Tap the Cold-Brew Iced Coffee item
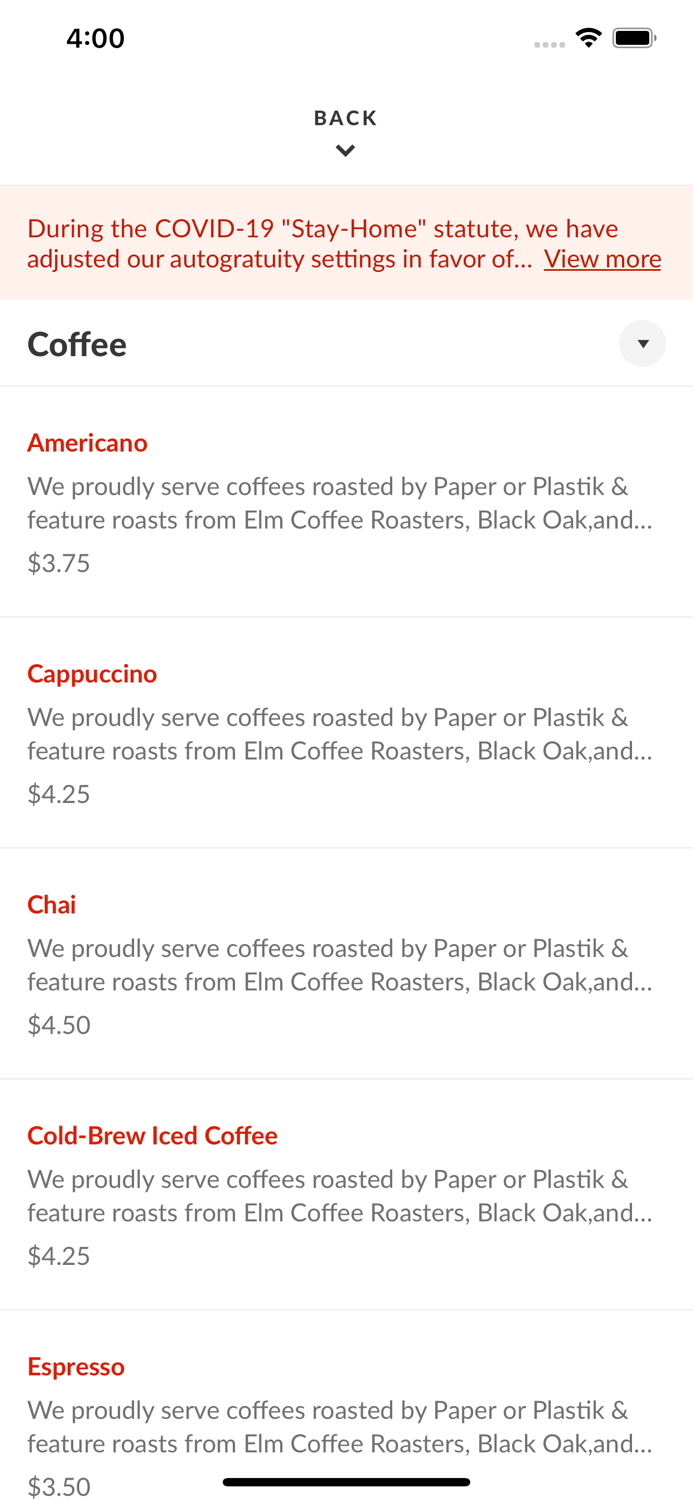The width and height of the screenshot is (693, 1500). (x=152, y=1135)
